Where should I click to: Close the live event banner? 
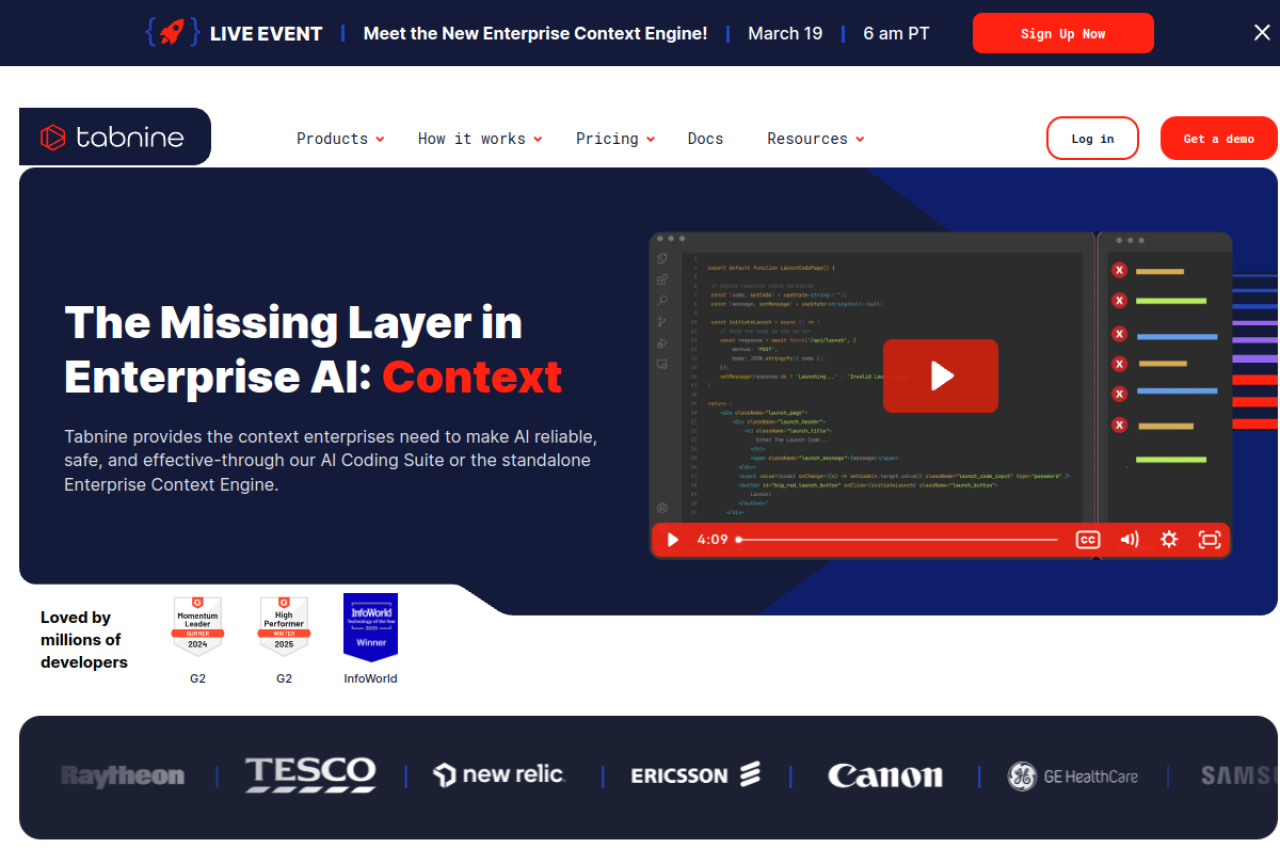point(1262,33)
